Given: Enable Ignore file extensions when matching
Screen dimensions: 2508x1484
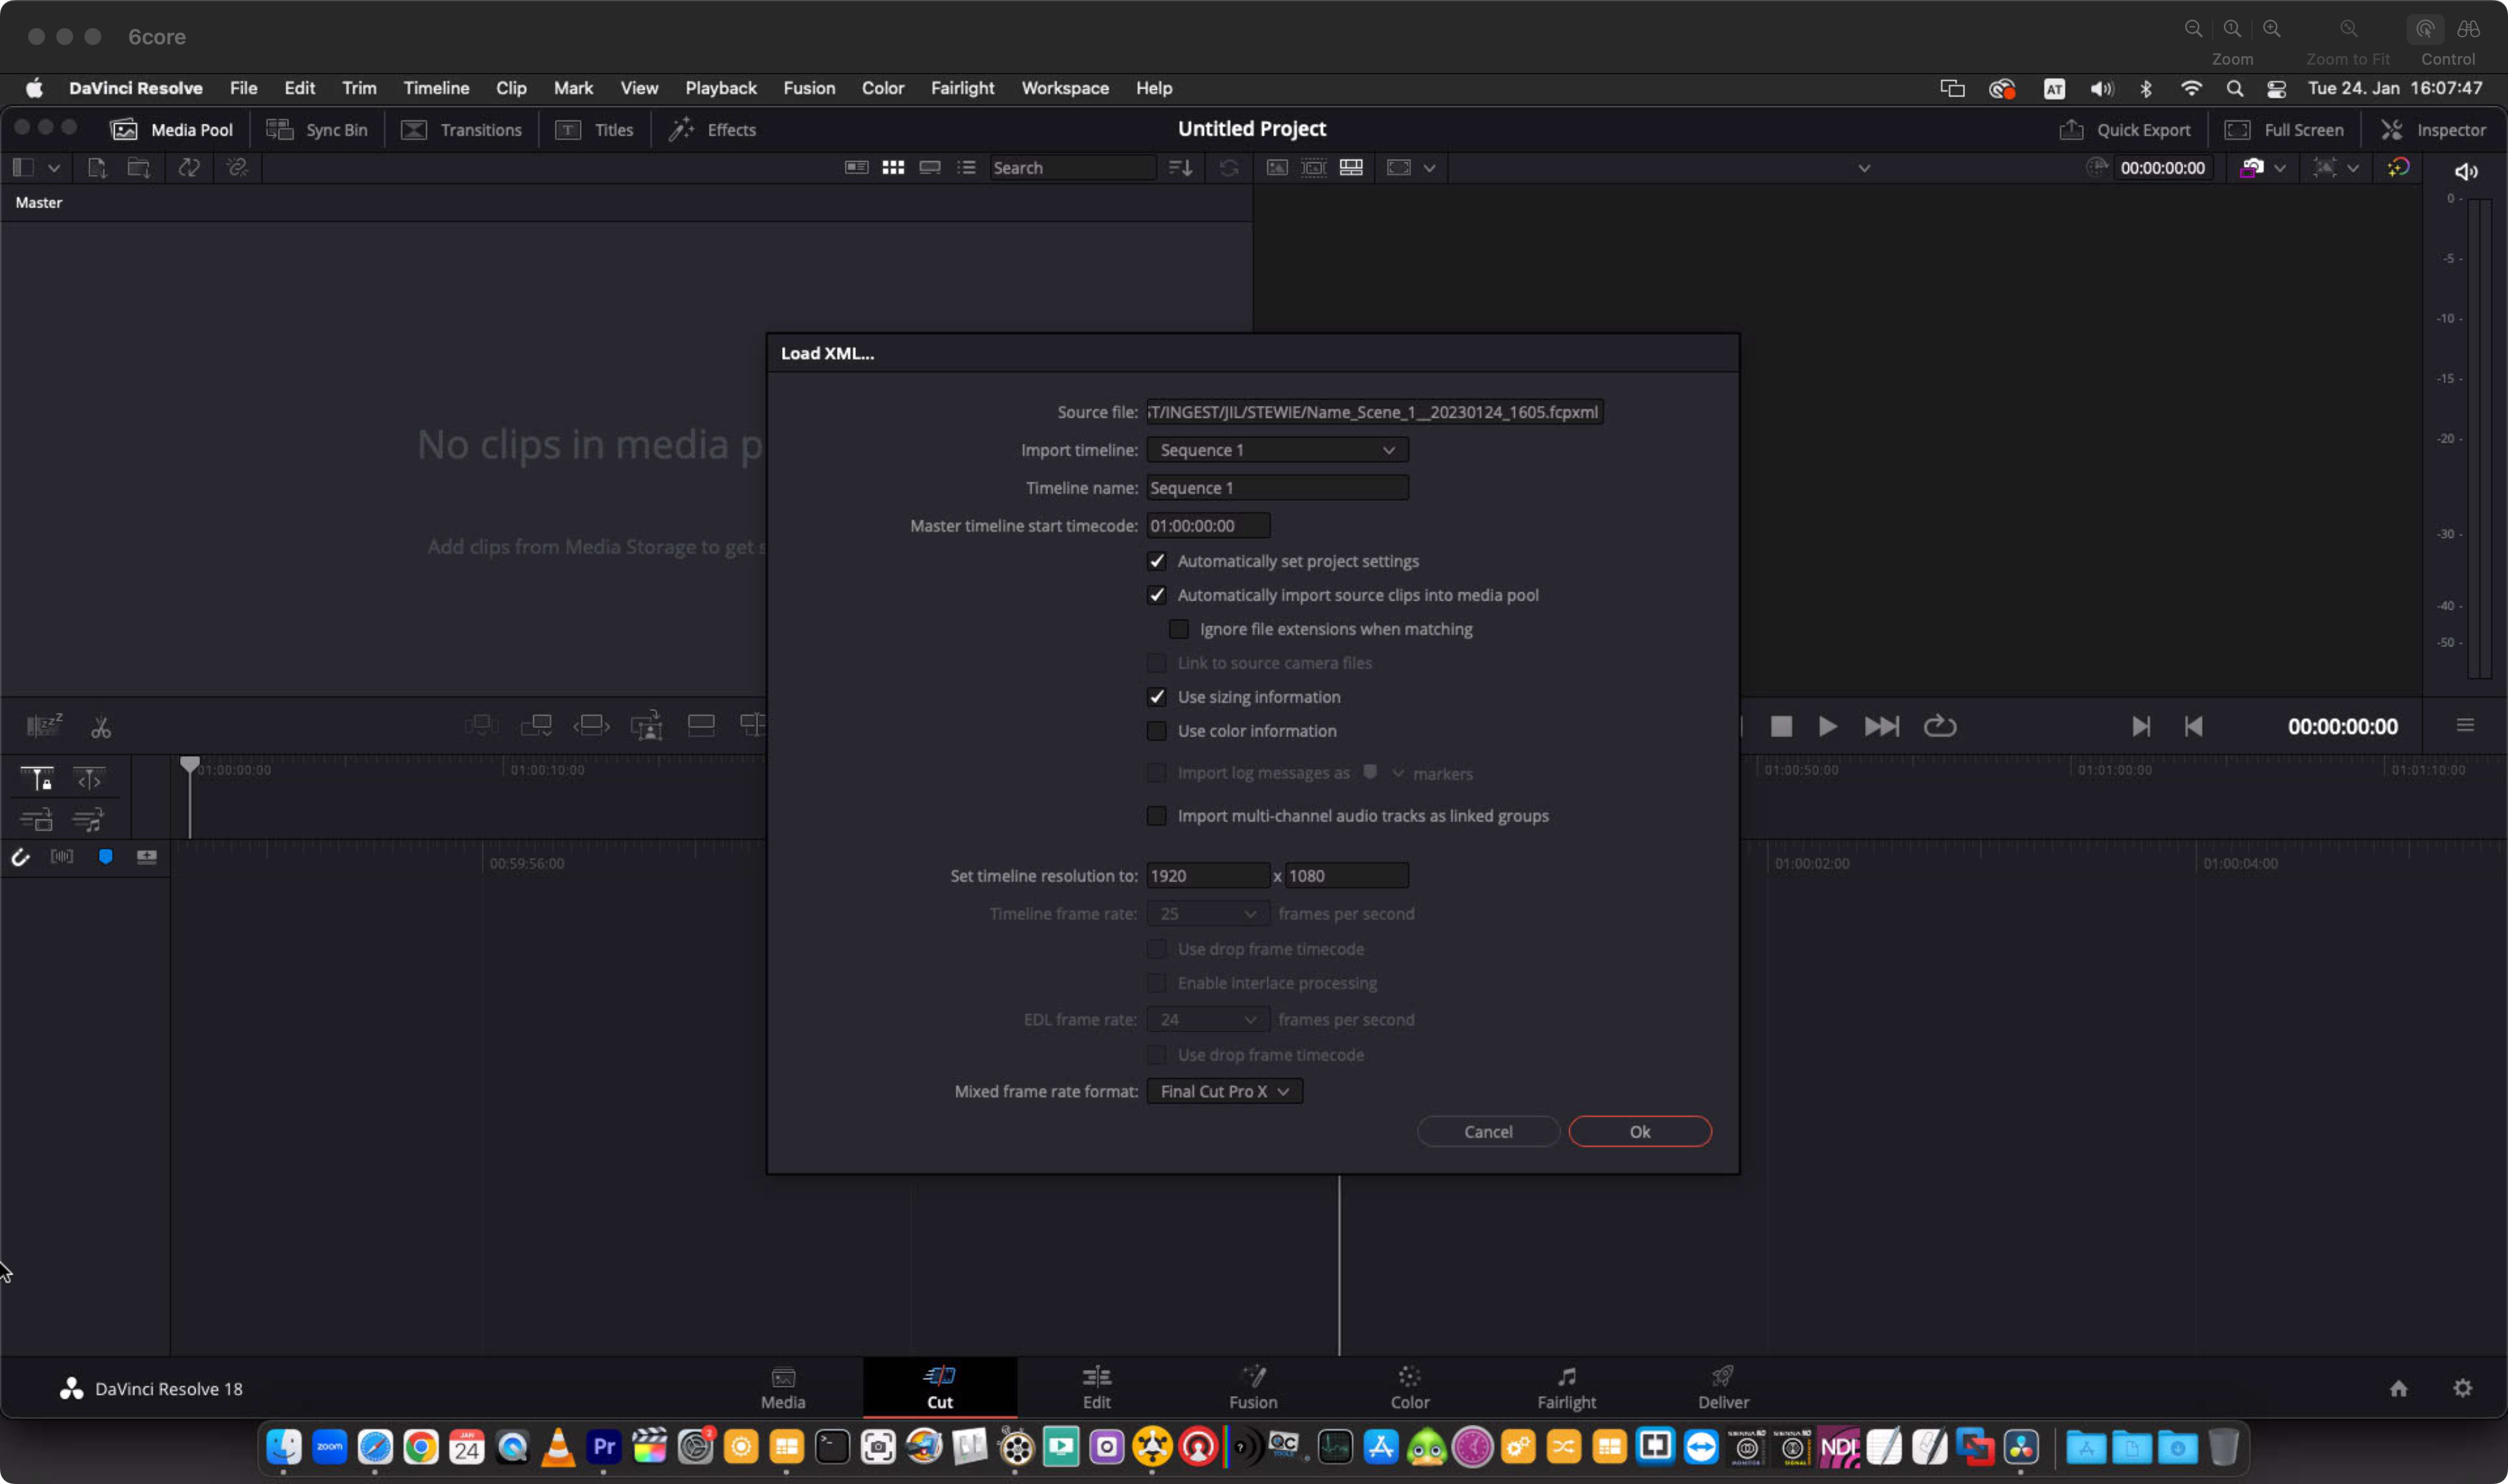Looking at the screenshot, I should (x=1179, y=629).
